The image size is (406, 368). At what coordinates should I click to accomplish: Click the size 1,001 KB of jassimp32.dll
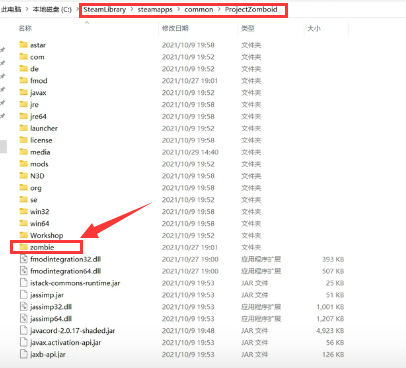(330, 307)
